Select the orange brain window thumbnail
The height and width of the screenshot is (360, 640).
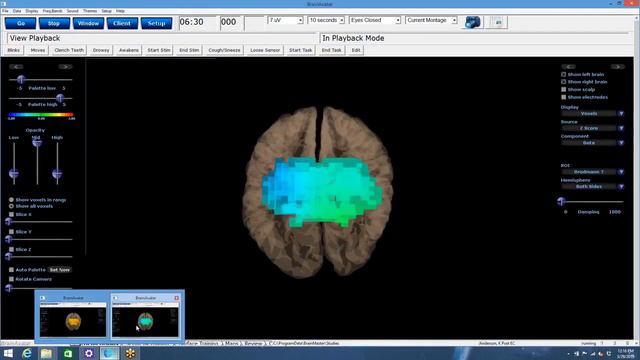[x=73, y=320]
